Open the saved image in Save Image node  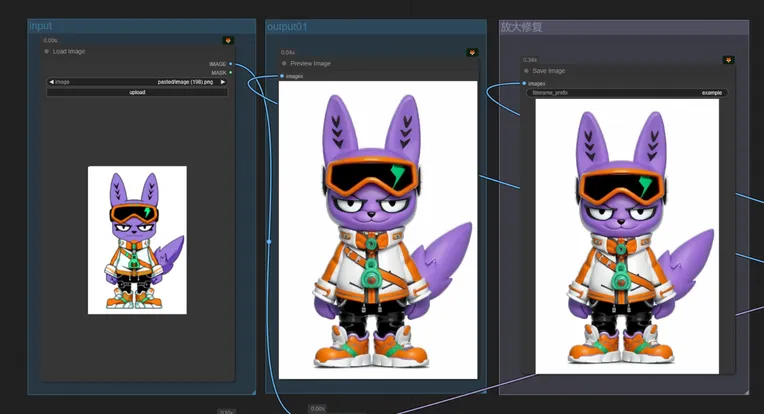point(627,237)
